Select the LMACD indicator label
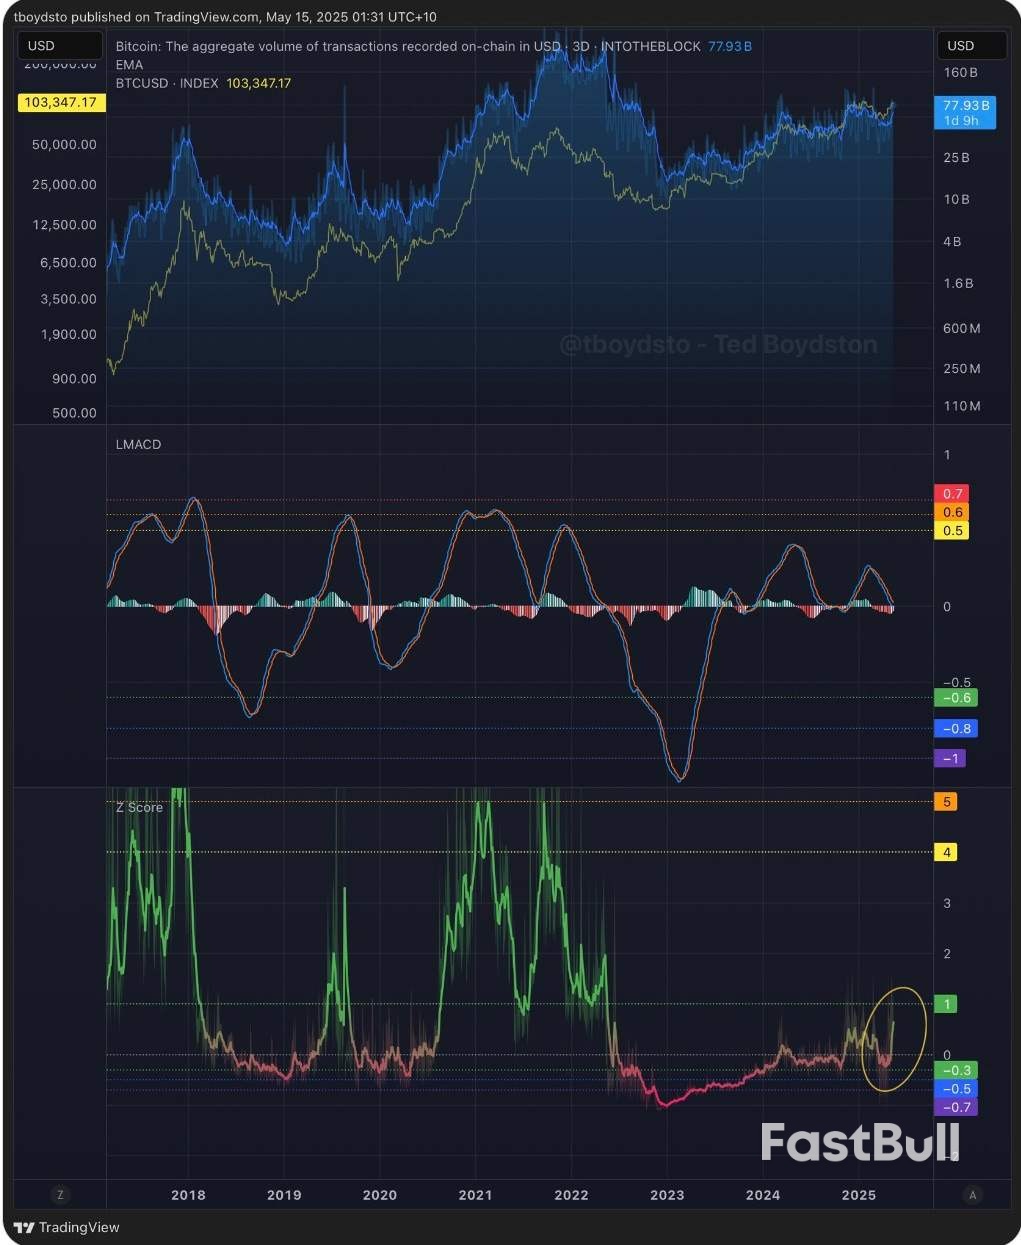The height and width of the screenshot is (1245, 1021). pyautogui.click(x=138, y=444)
